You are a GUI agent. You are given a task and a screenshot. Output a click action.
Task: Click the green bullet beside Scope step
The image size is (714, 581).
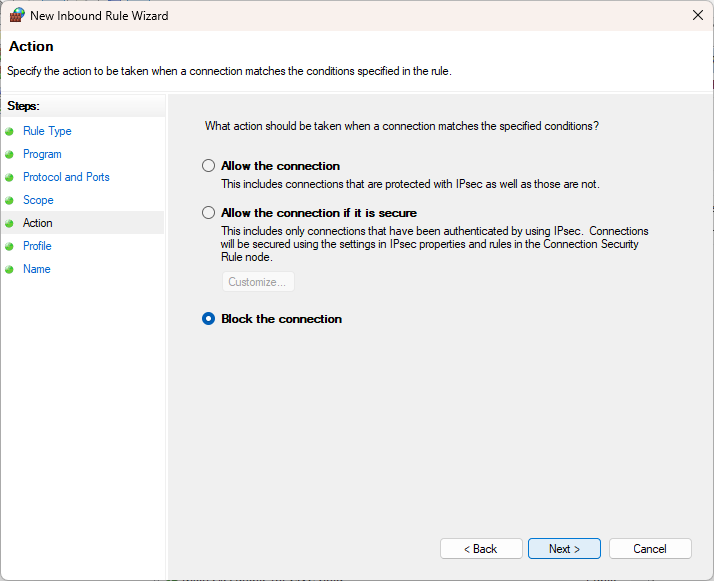(11, 200)
